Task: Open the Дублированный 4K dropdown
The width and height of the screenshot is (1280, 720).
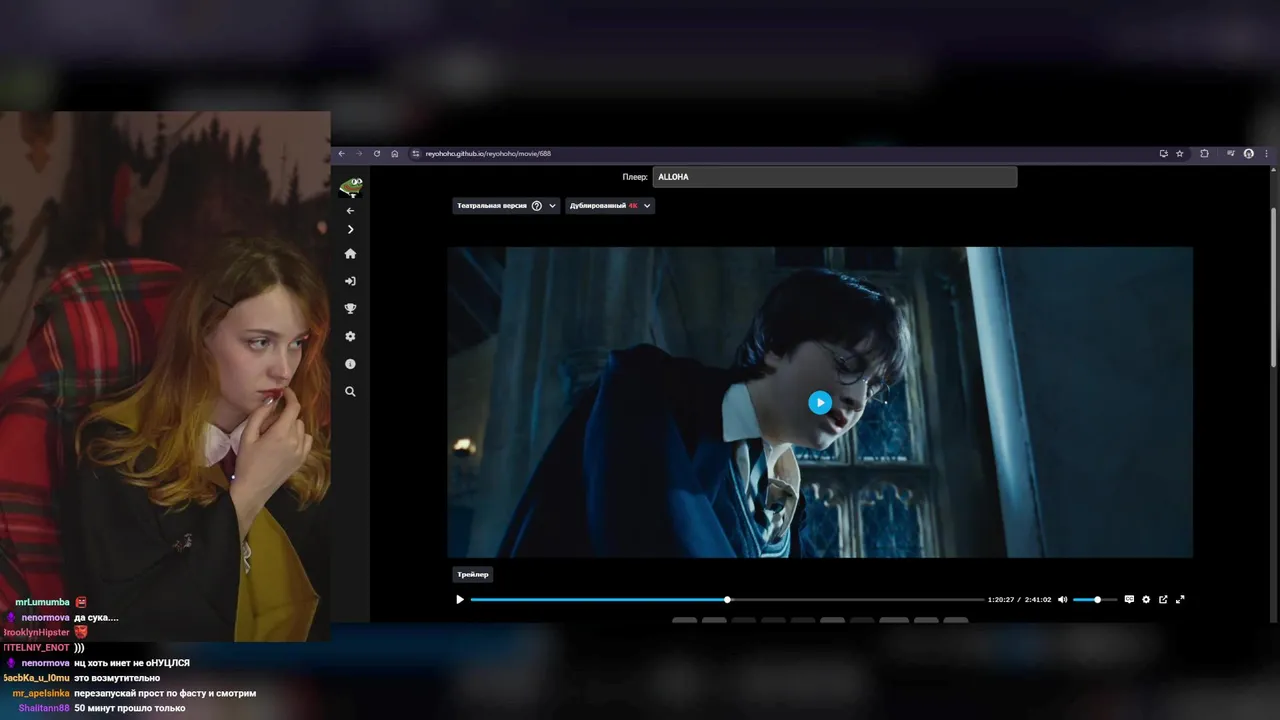Action: [610, 206]
